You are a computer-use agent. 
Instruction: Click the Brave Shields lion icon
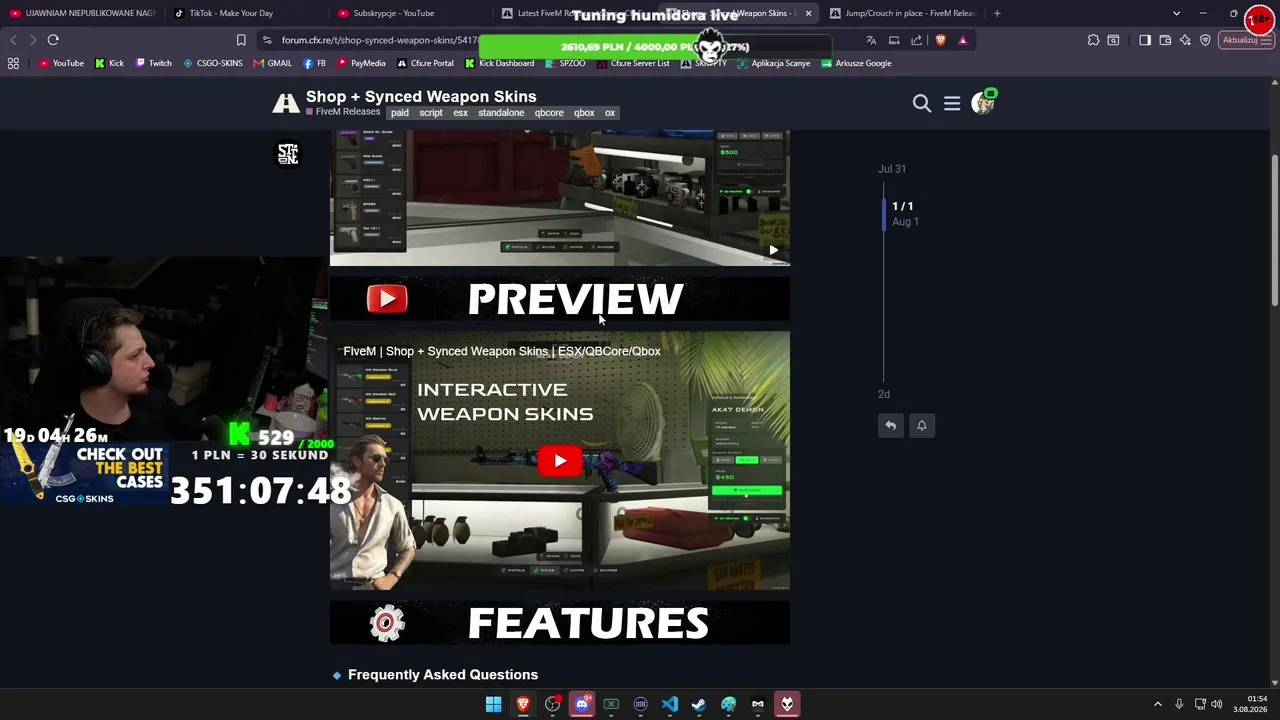click(x=940, y=40)
